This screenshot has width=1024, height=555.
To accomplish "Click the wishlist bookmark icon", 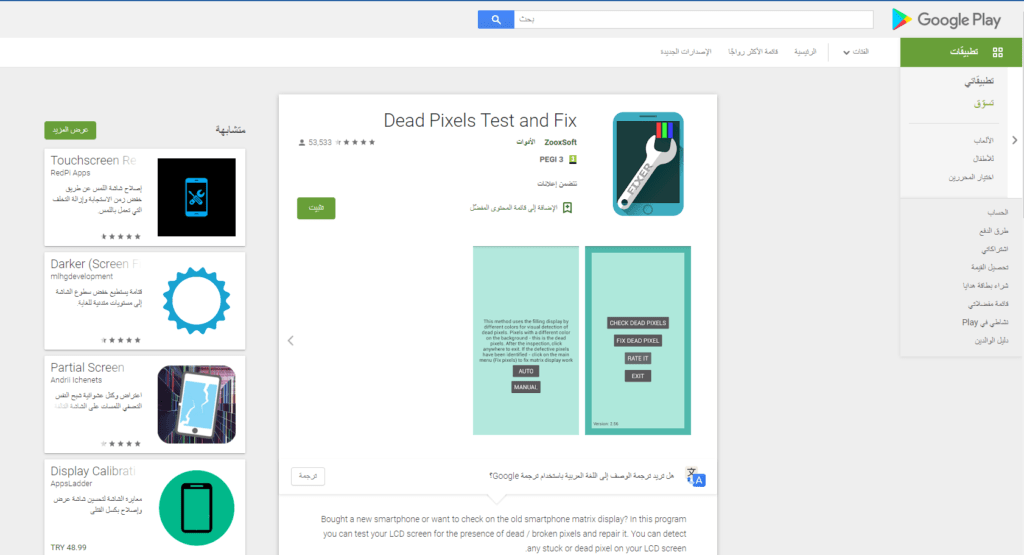I will (567, 208).
